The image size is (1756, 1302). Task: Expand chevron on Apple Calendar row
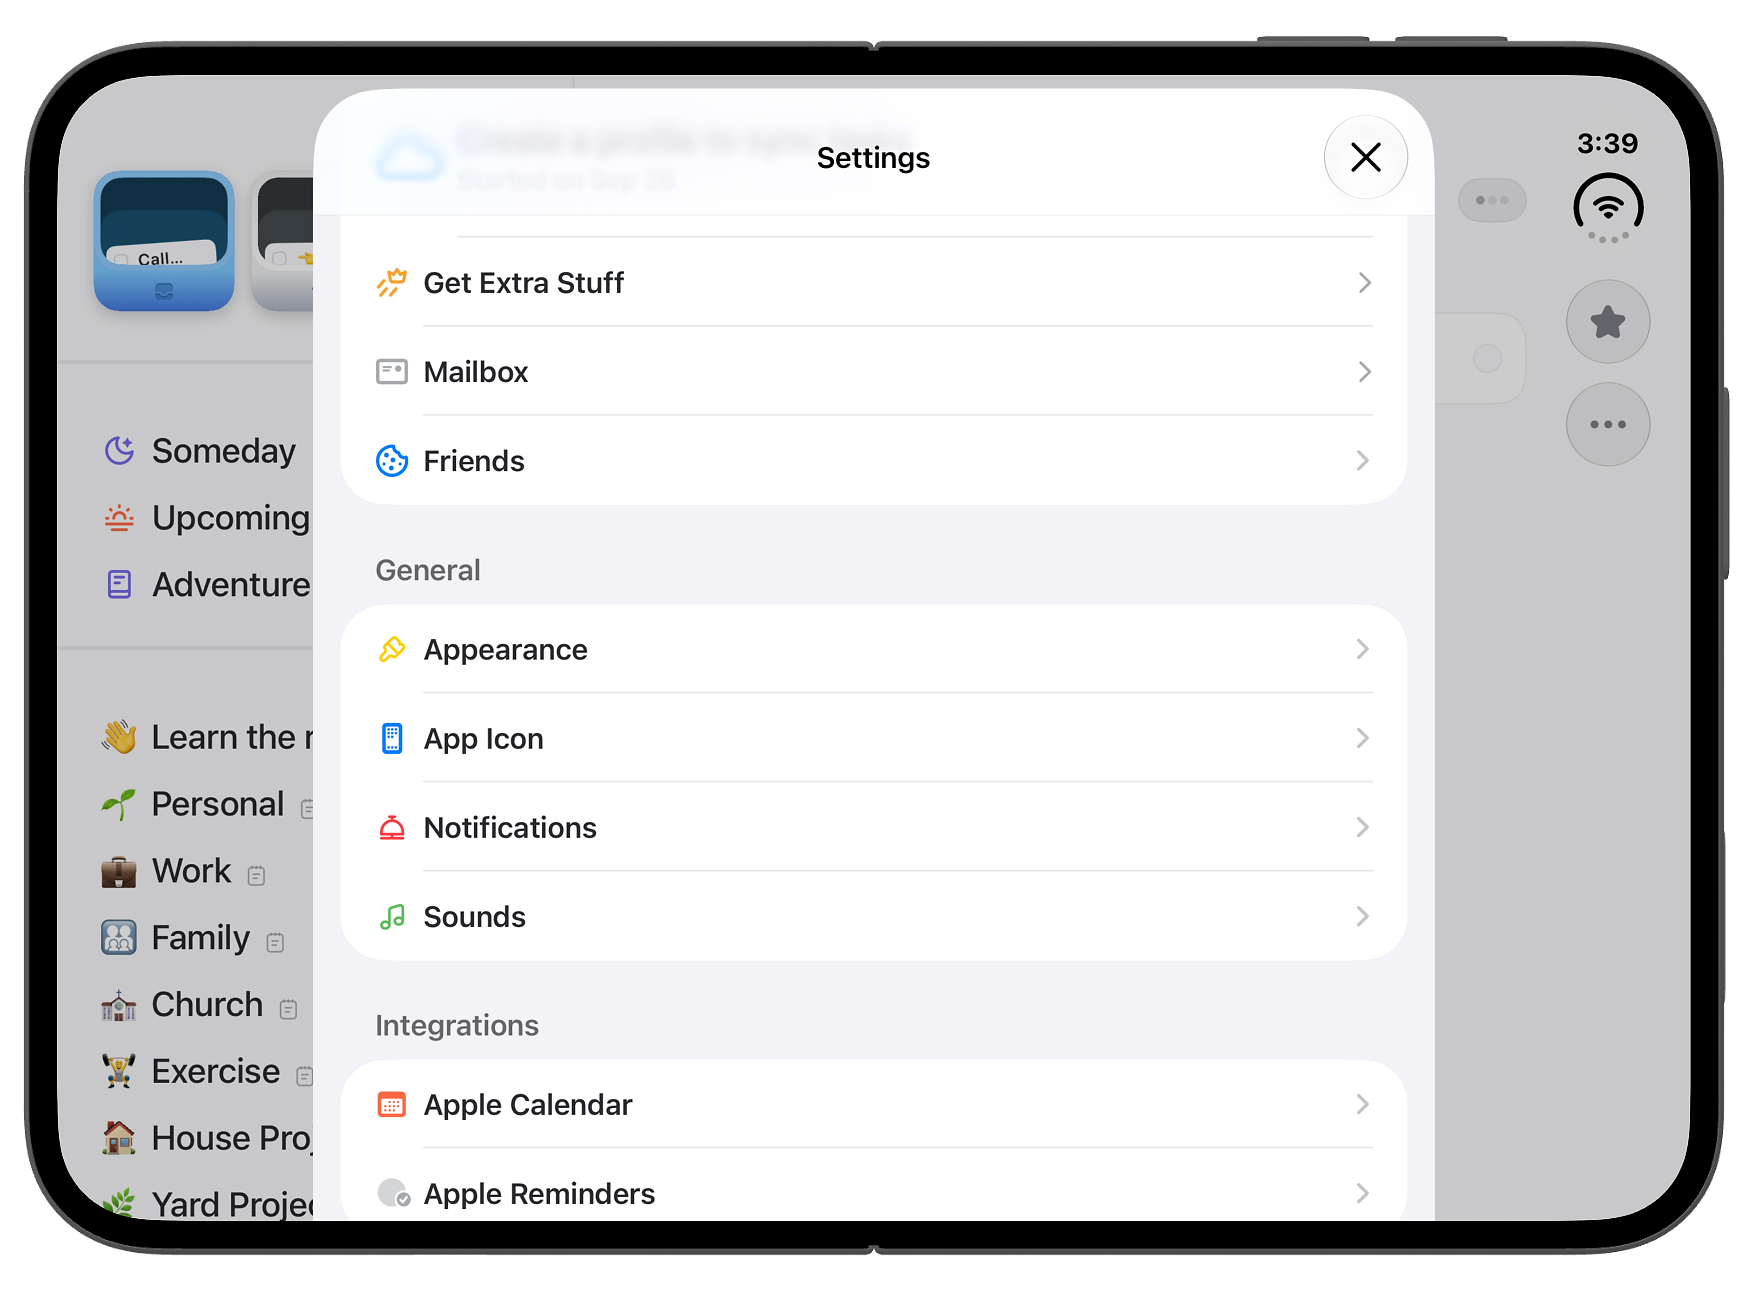pos(1362,1105)
